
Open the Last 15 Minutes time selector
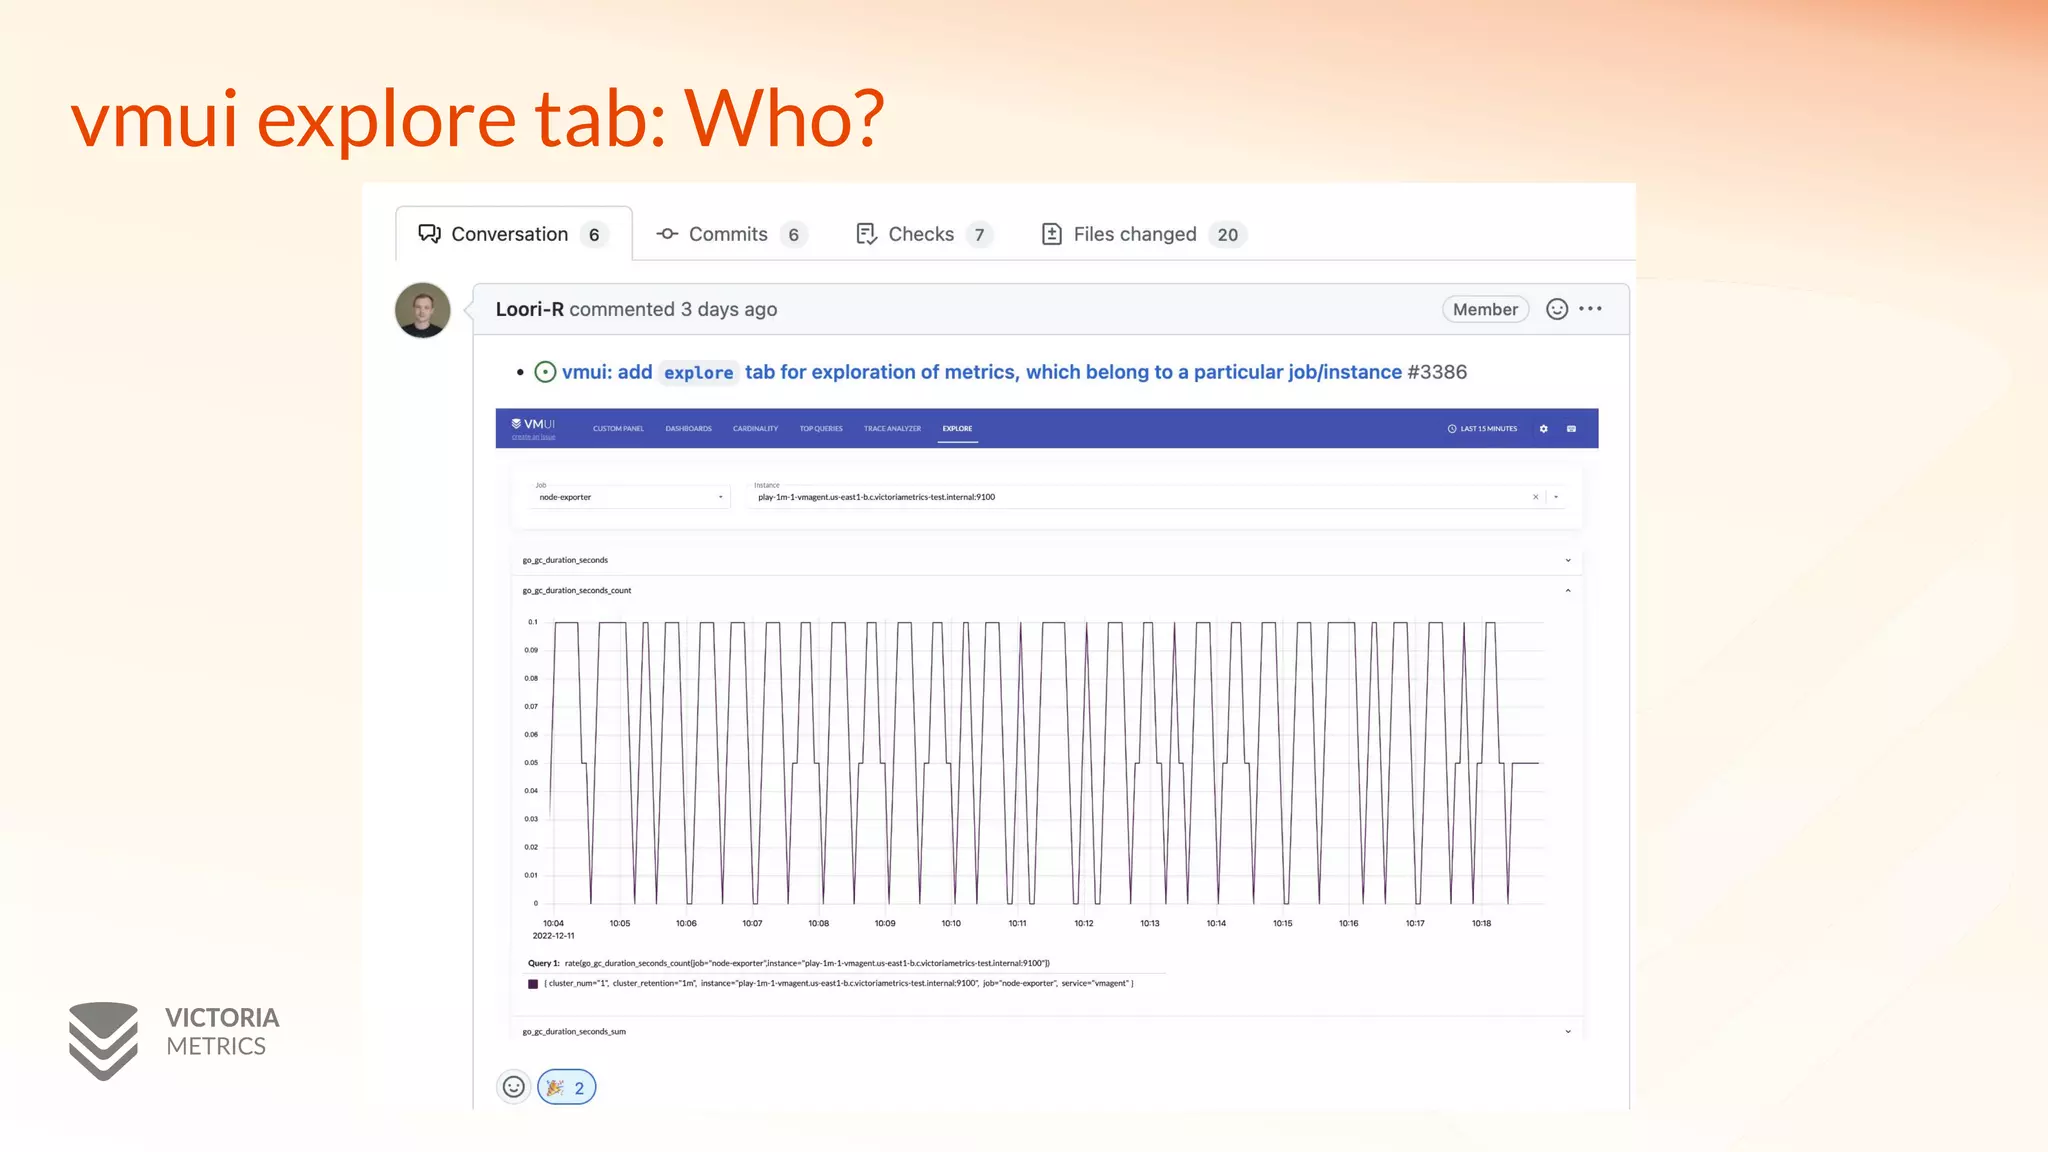[1482, 429]
